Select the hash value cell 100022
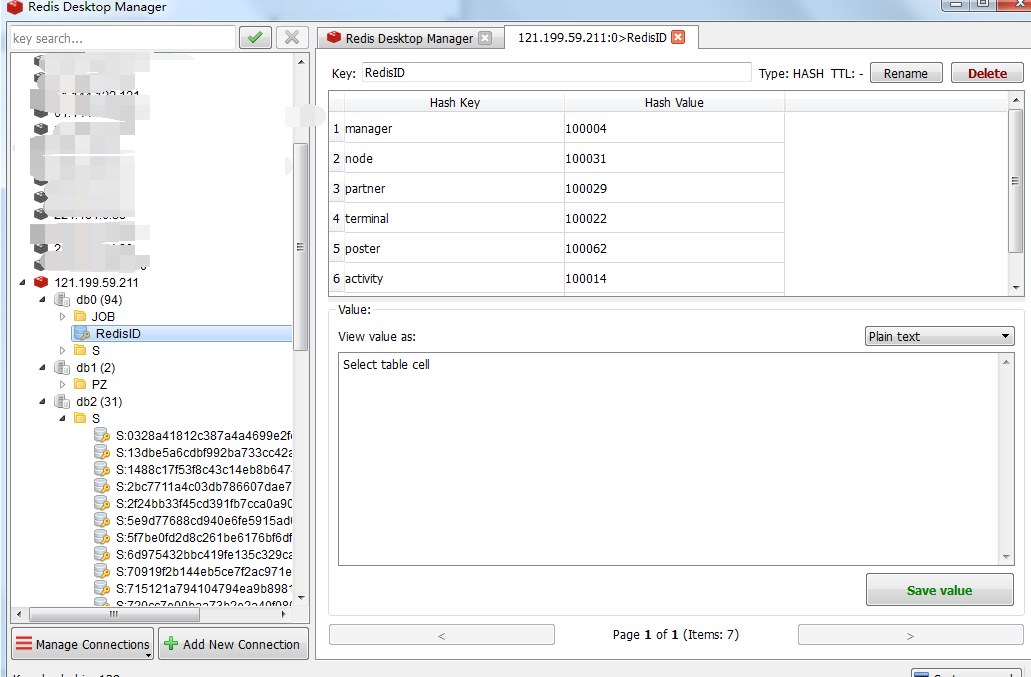The height and width of the screenshot is (677, 1031). pyautogui.click(x=674, y=218)
